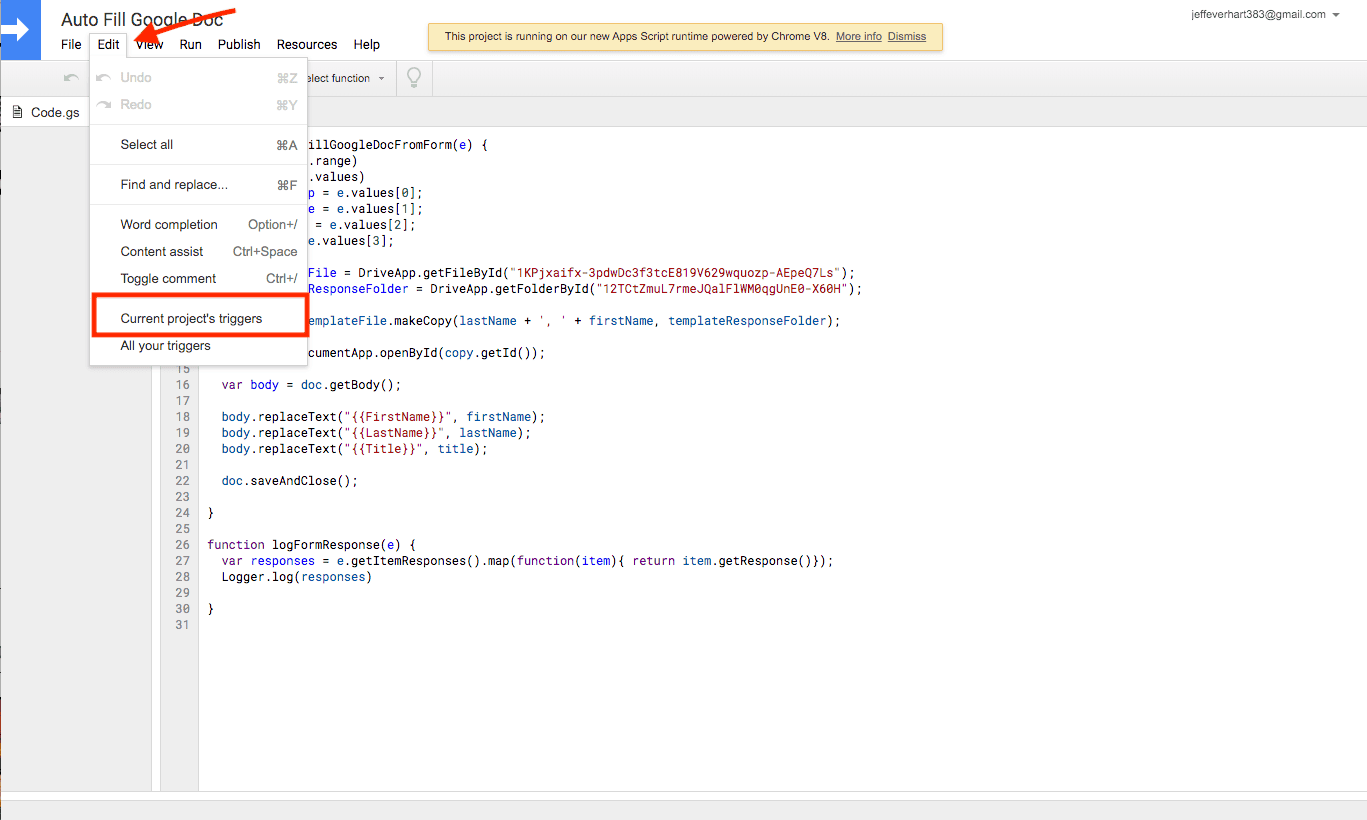The image size is (1367, 820).
Task: Choose Find and replace from Edit menu
Action: click(198, 185)
